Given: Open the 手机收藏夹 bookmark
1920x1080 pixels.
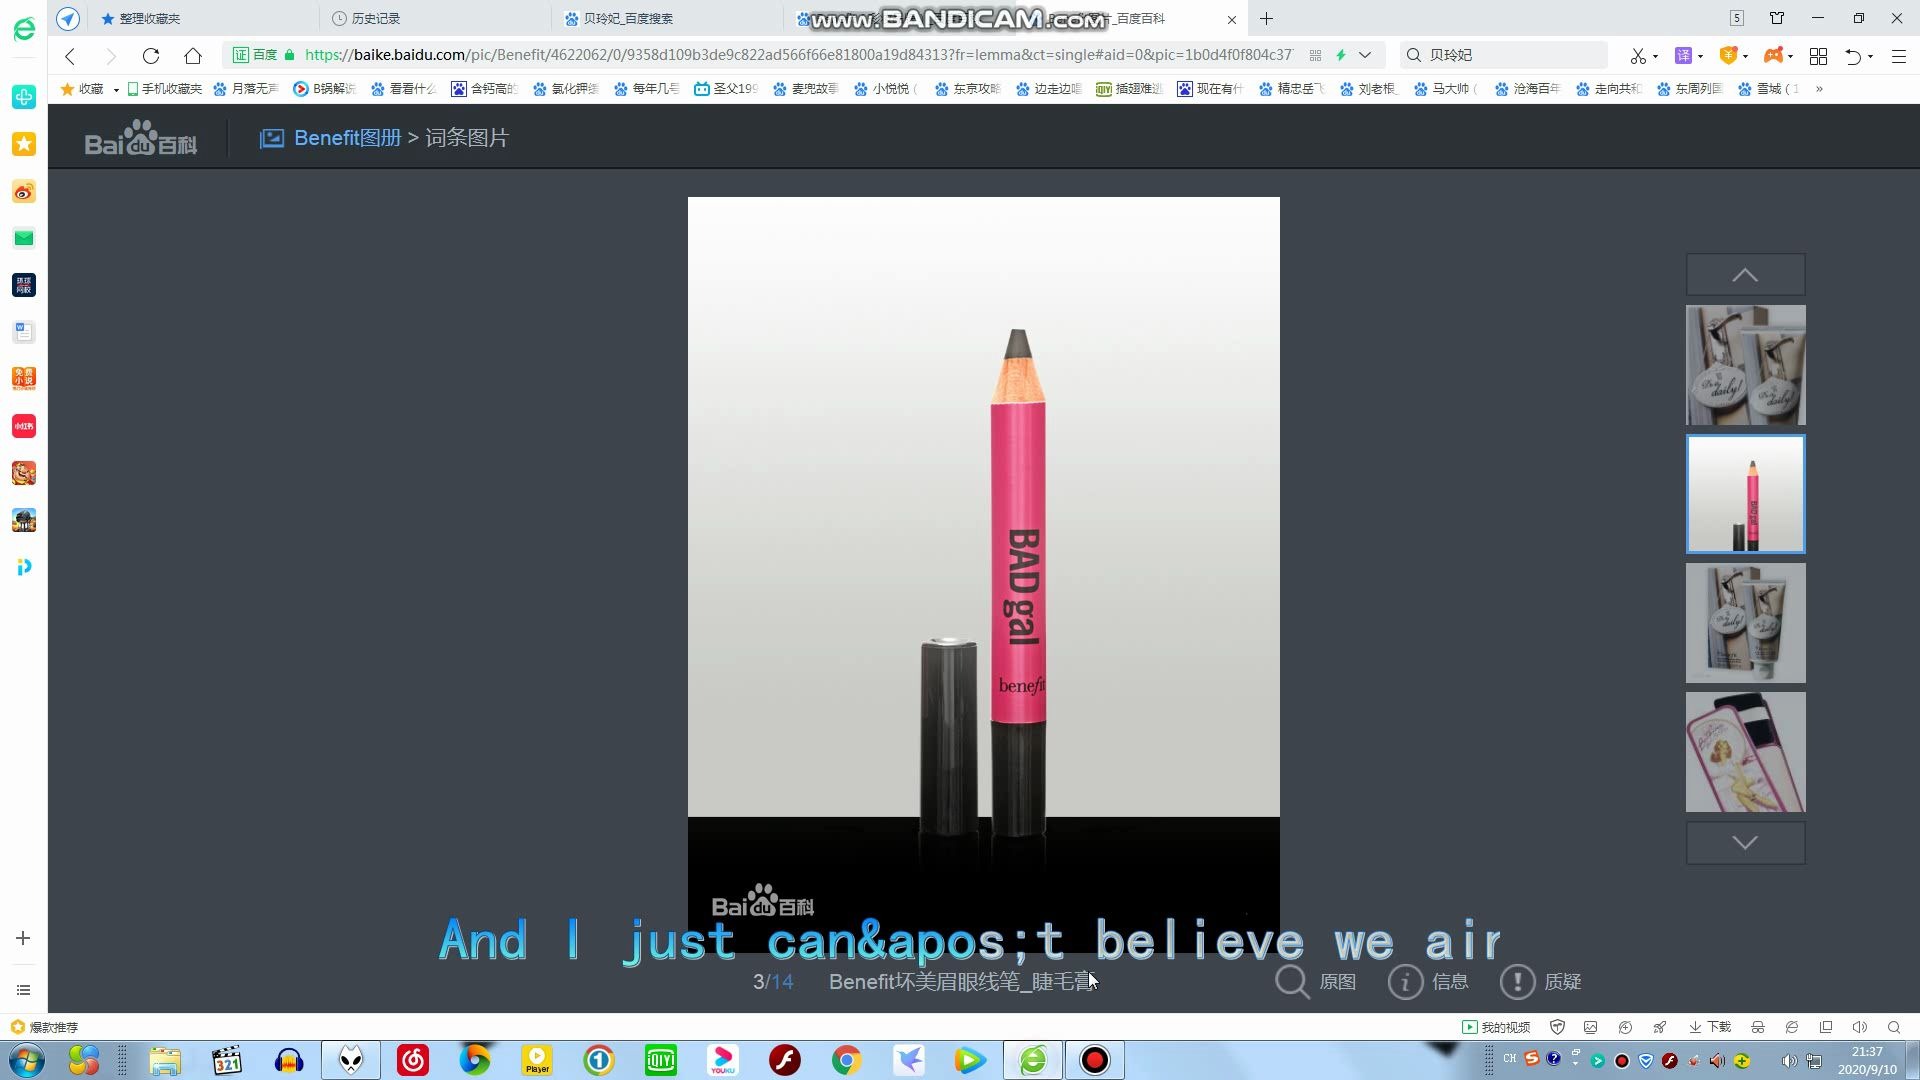Looking at the screenshot, I should [x=164, y=89].
